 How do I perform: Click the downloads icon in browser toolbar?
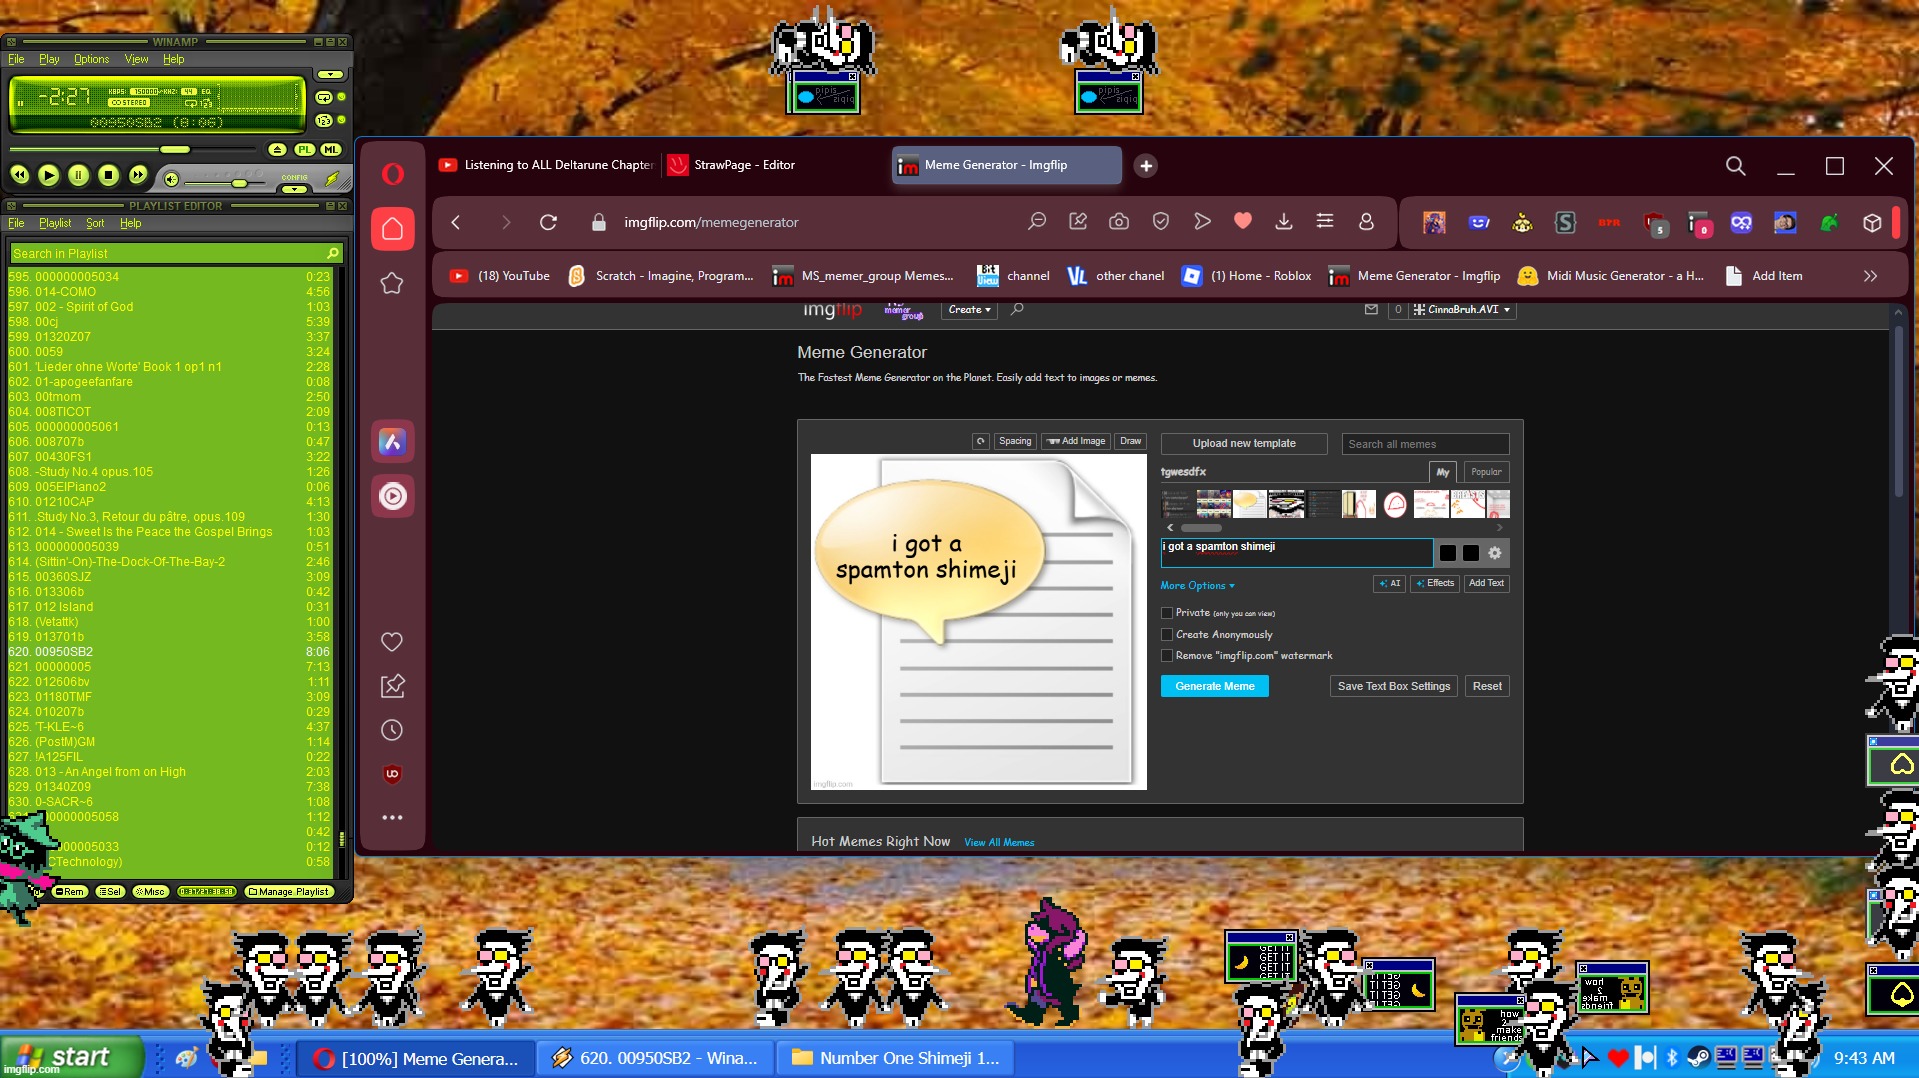click(x=1284, y=221)
